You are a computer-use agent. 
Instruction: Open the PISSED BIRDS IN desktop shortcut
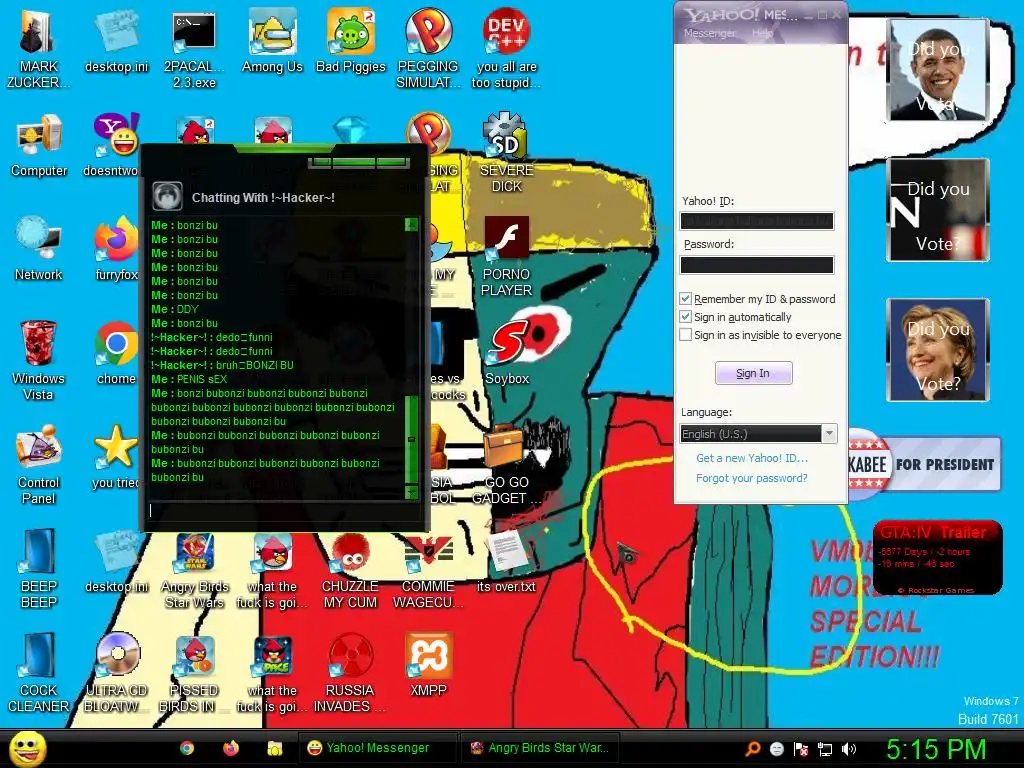click(194, 672)
